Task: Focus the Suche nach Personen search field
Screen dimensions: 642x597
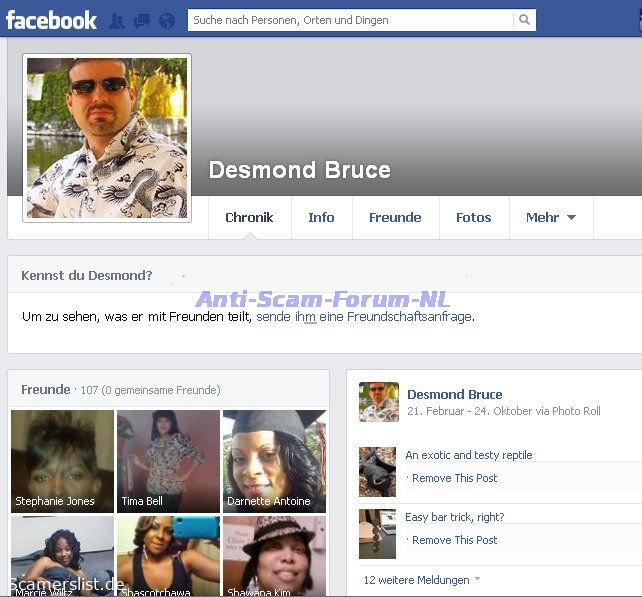Action: pyautogui.click(x=350, y=20)
